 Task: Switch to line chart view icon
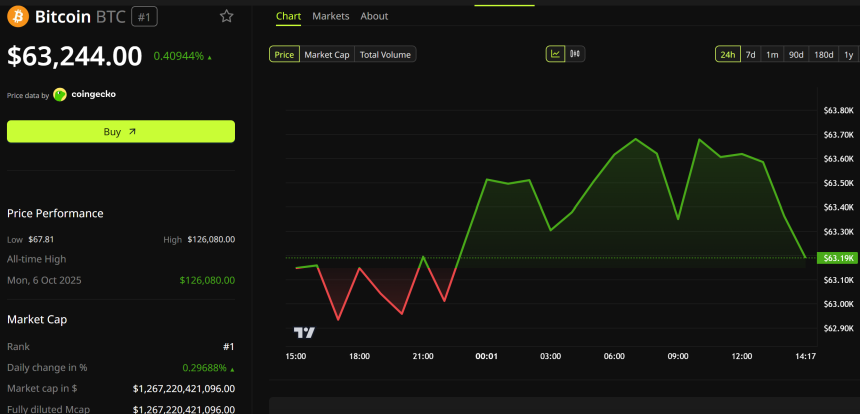(556, 54)
